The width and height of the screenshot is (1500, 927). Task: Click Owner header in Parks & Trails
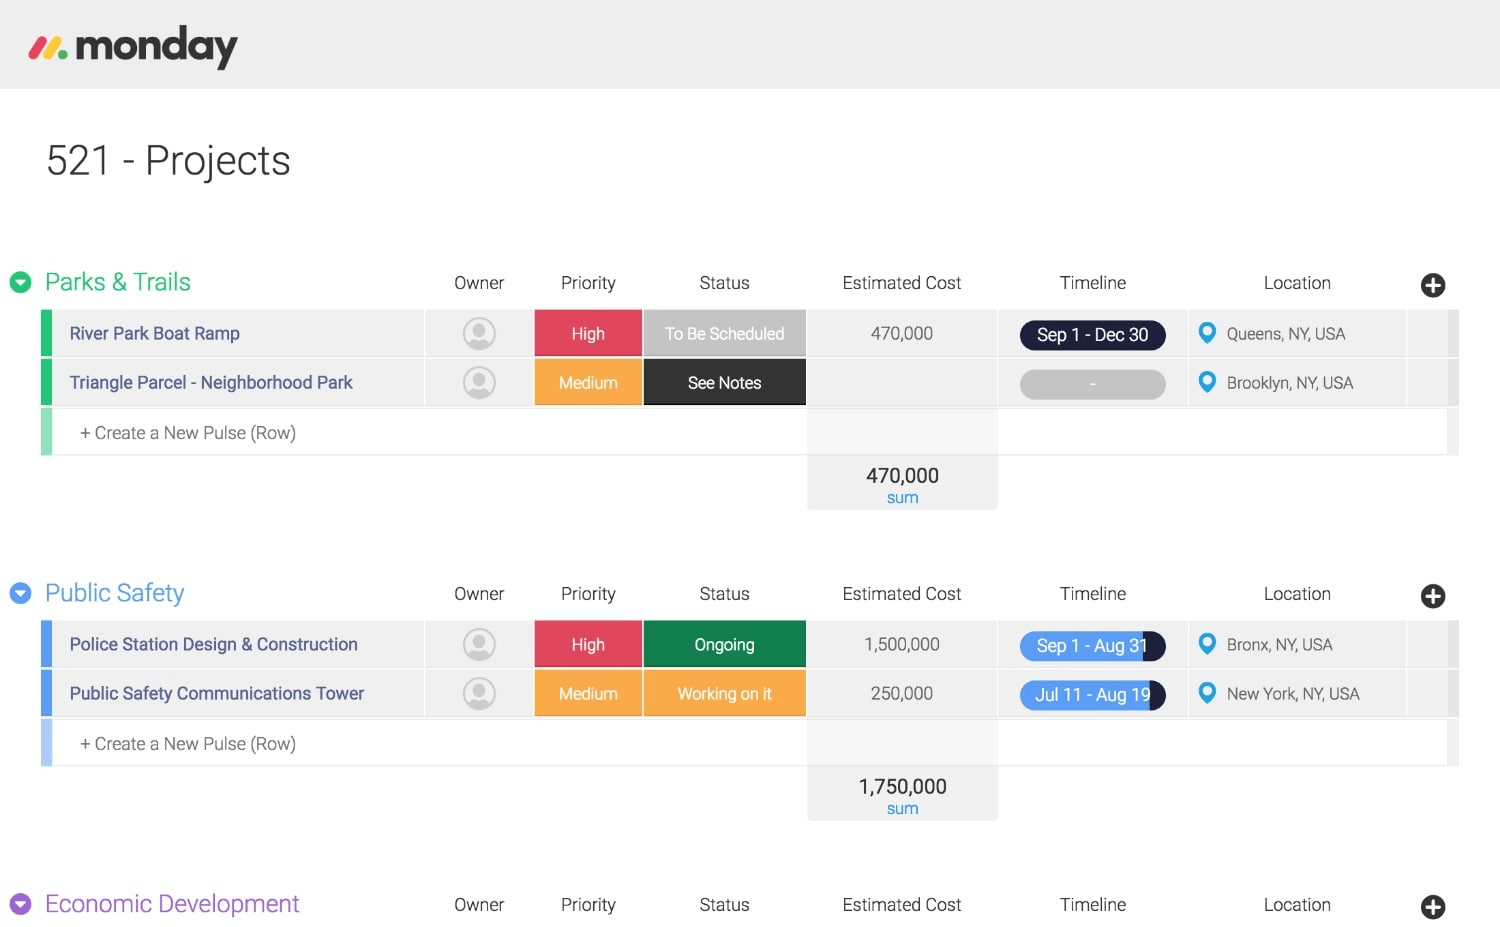[479, 283]
